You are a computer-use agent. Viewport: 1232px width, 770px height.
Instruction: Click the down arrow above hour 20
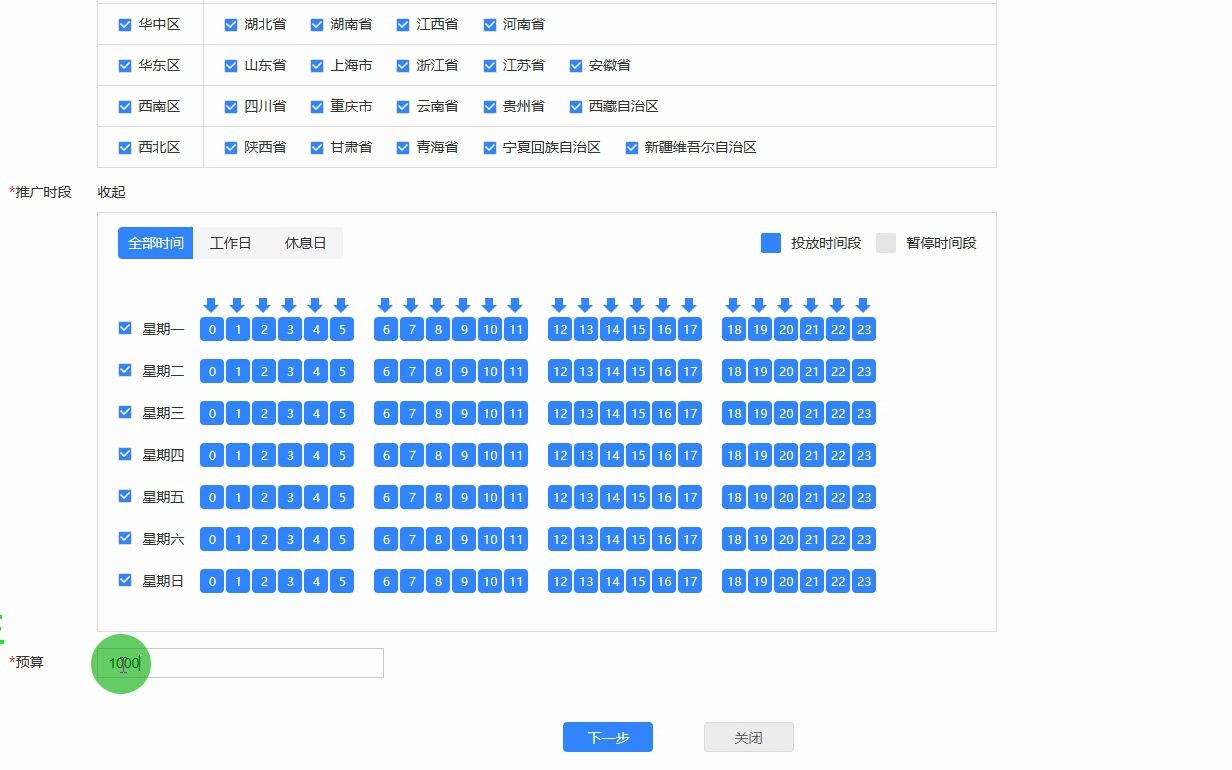(x=785, y=305)
